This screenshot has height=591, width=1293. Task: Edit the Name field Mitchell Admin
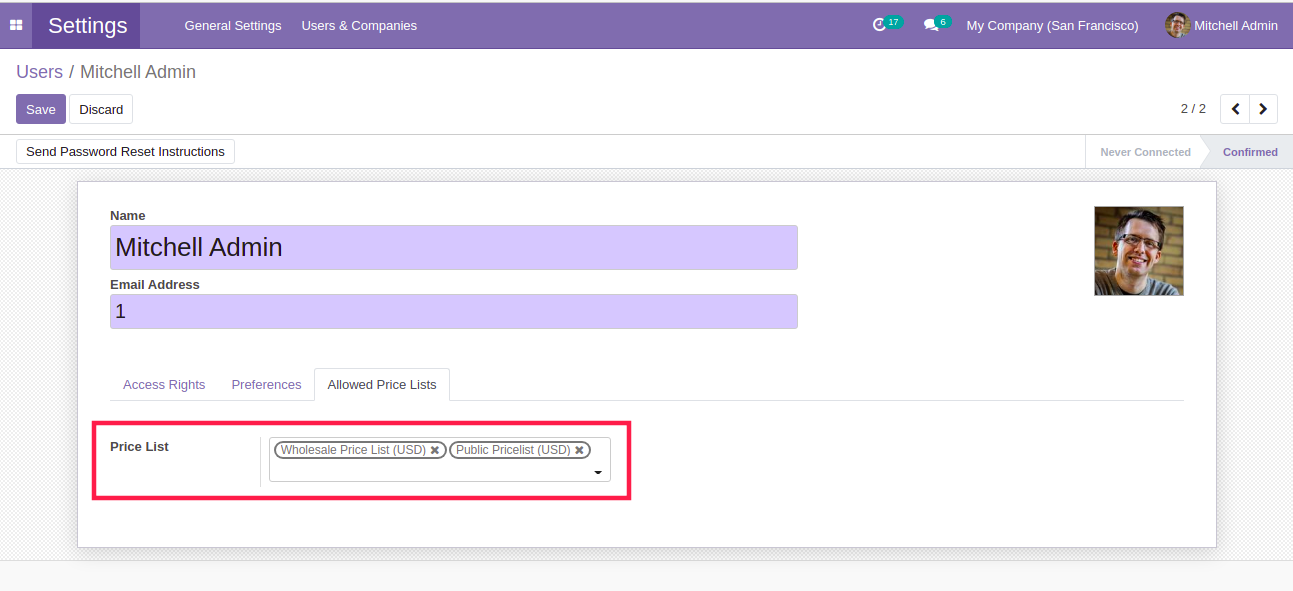454,247
